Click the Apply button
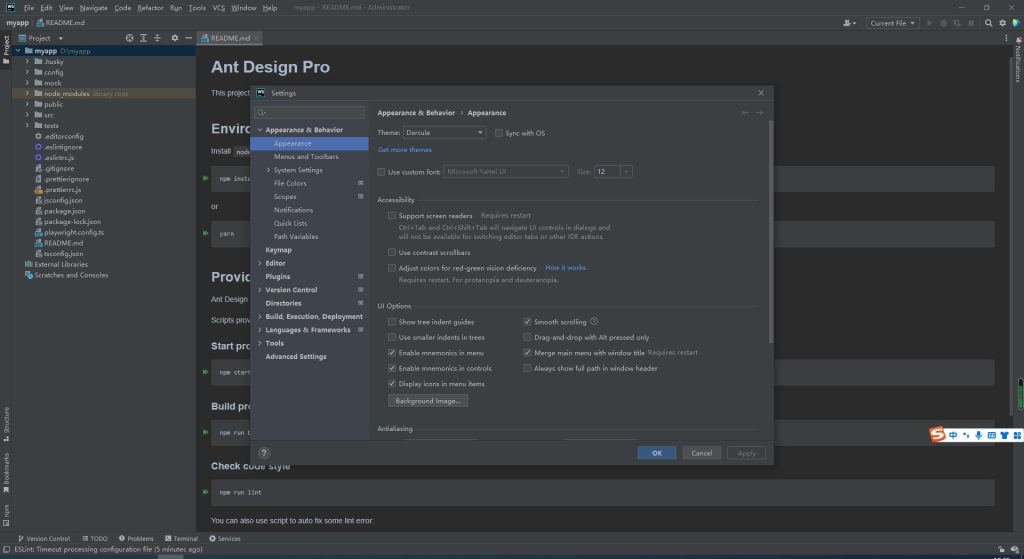 pyautogui.click(x=746, y=453)
